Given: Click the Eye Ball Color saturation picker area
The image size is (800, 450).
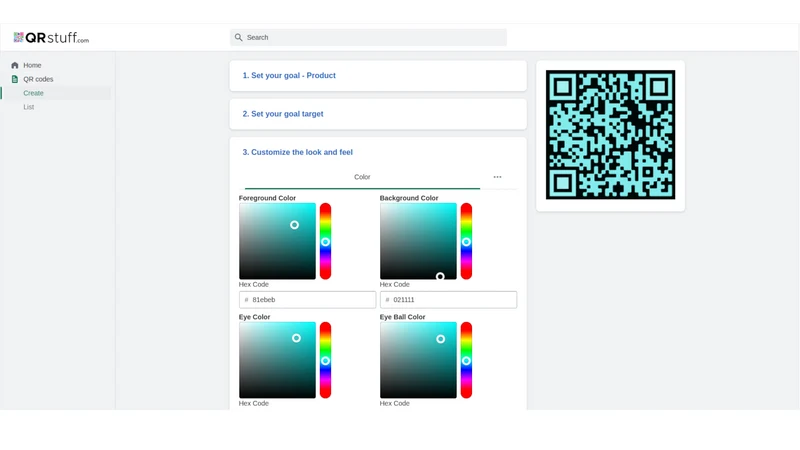Looking at the screenshot, I should pyautogui.click(x=418, y=360).
